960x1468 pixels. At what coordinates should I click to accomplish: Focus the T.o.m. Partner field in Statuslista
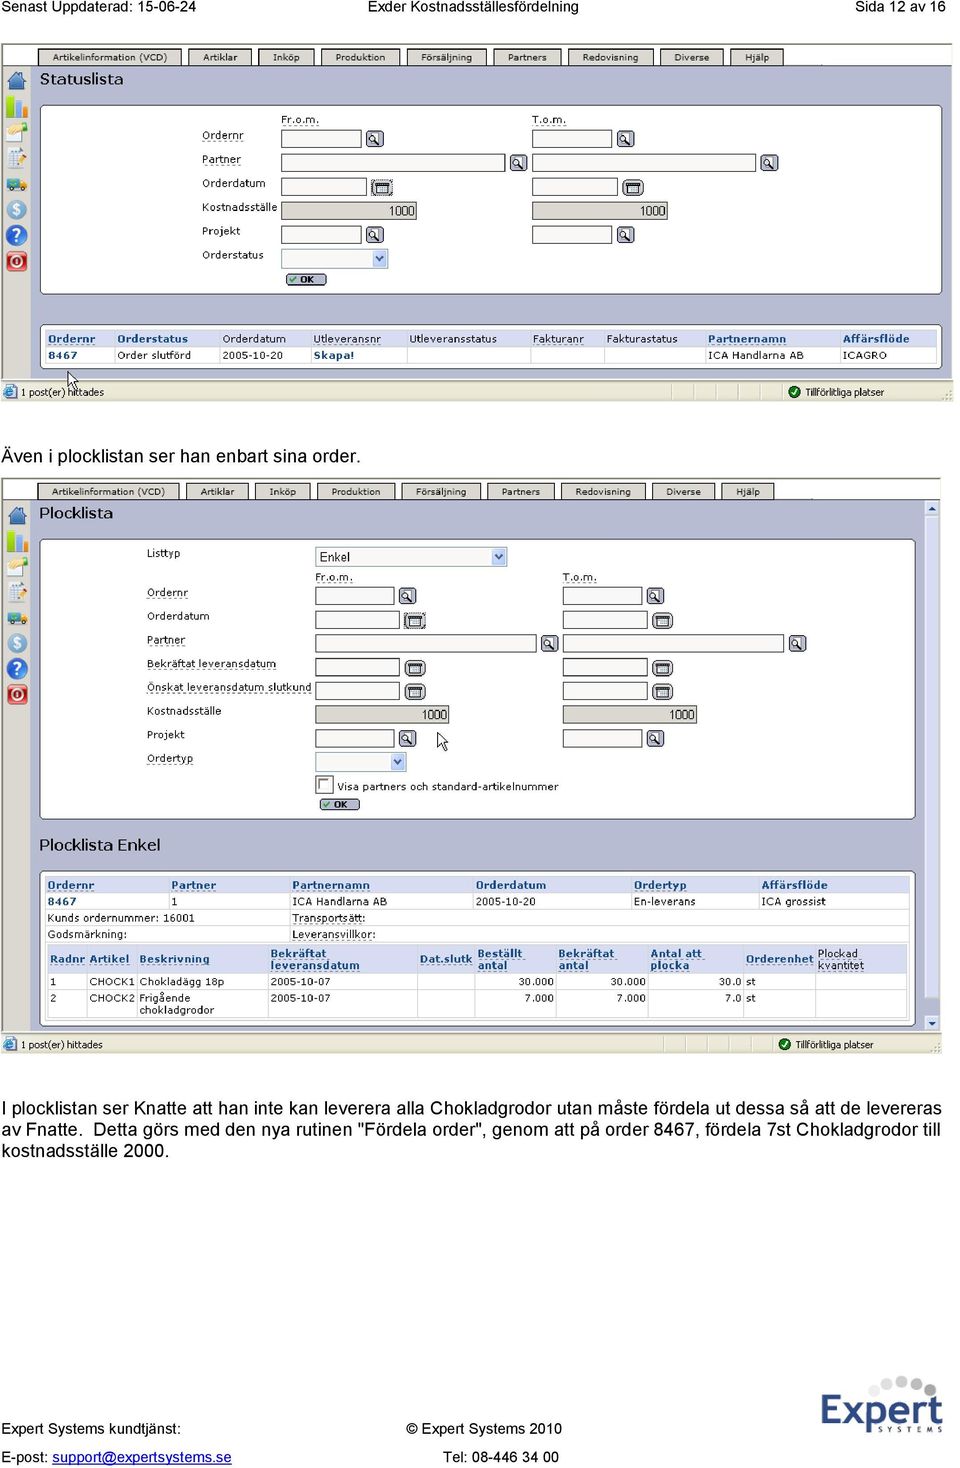pos(644,163)
